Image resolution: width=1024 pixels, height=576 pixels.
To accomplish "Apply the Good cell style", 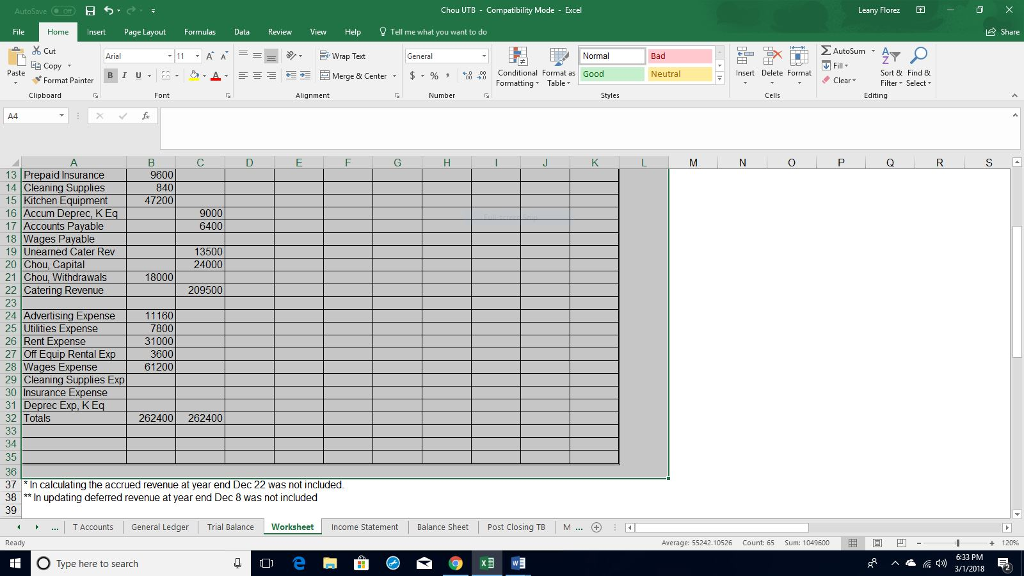I will coord(612,74).
